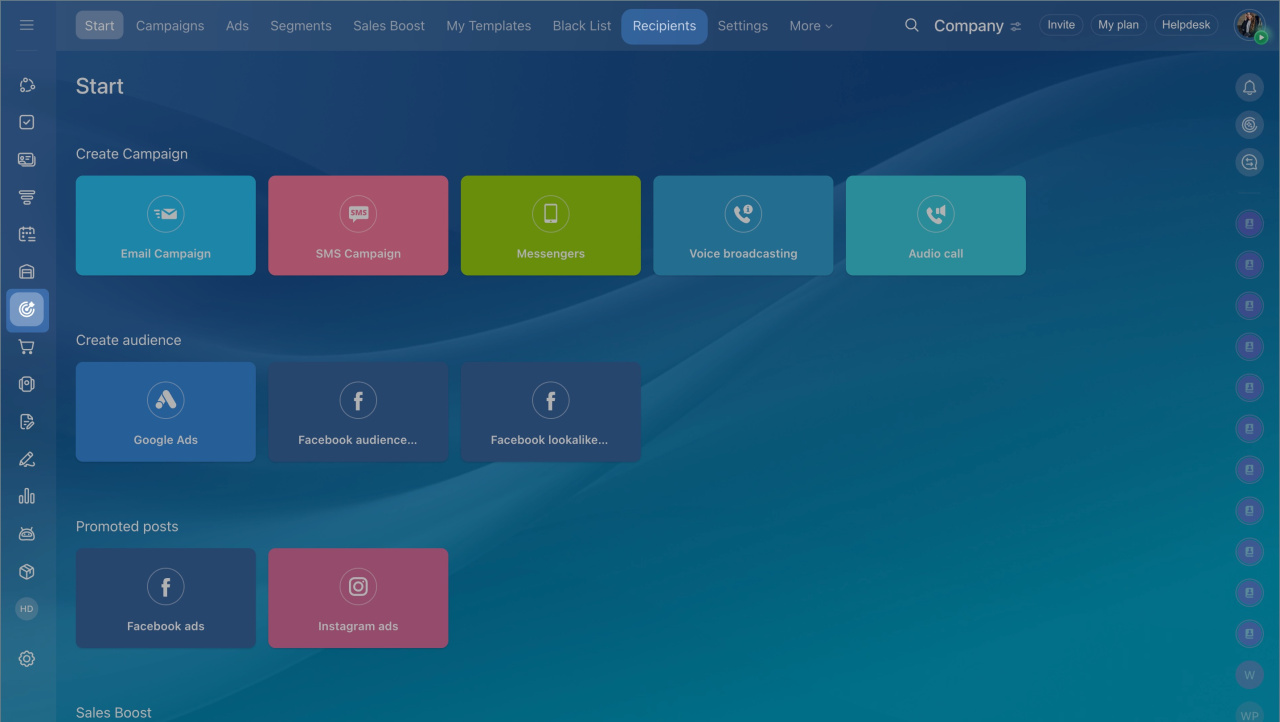Click the Invite button
1280x722 pixels.
click(1061, 25)
